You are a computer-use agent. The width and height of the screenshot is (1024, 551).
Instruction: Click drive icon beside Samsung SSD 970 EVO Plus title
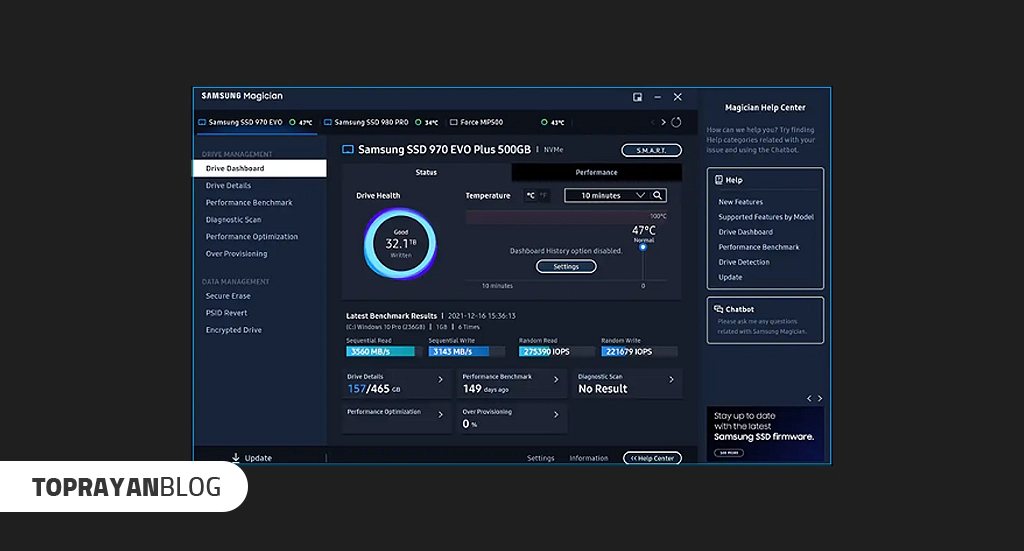(348, 150)
